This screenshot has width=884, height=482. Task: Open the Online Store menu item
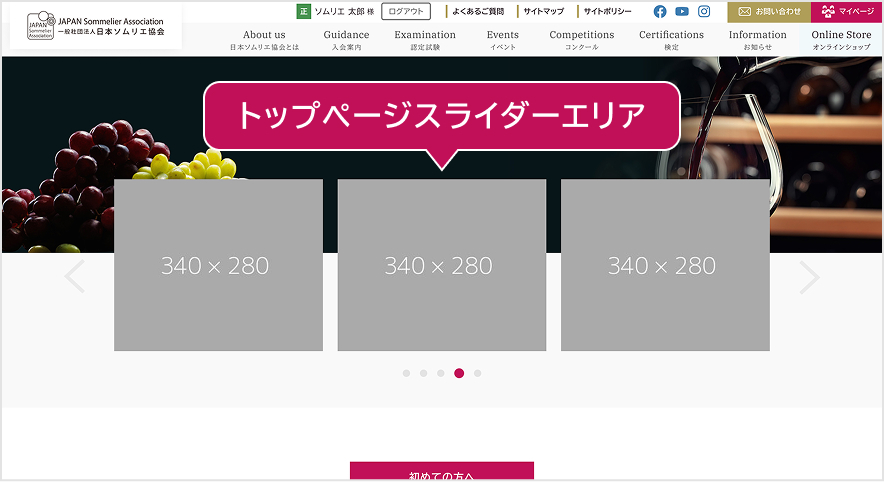841,40
